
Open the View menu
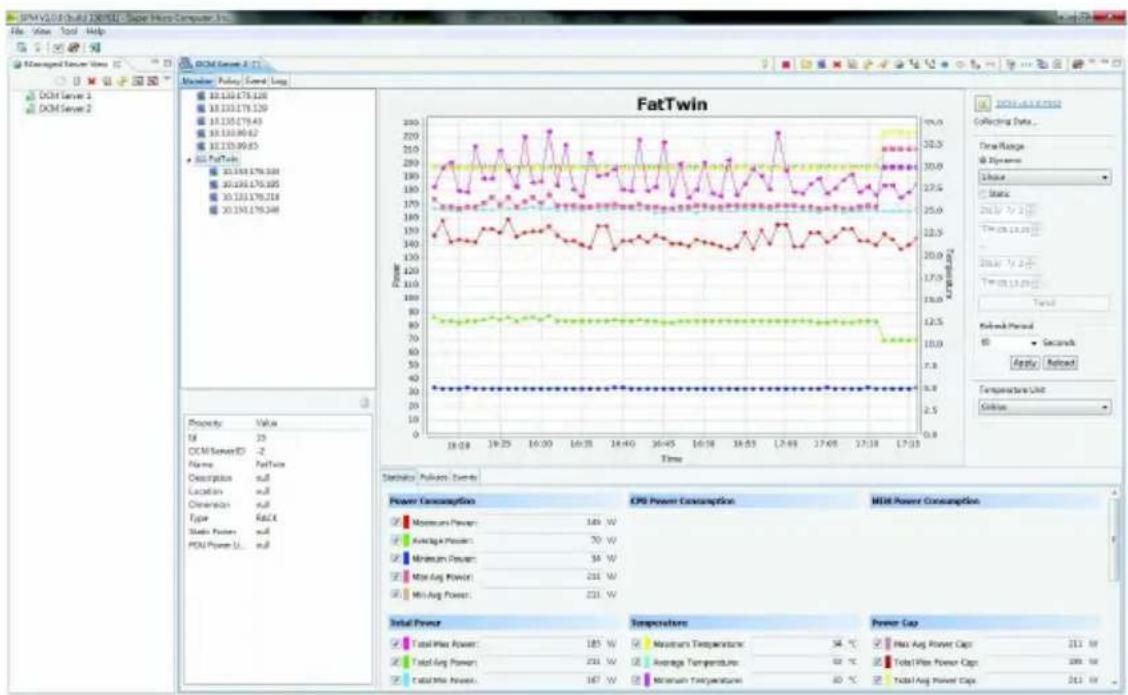[42, 32]
